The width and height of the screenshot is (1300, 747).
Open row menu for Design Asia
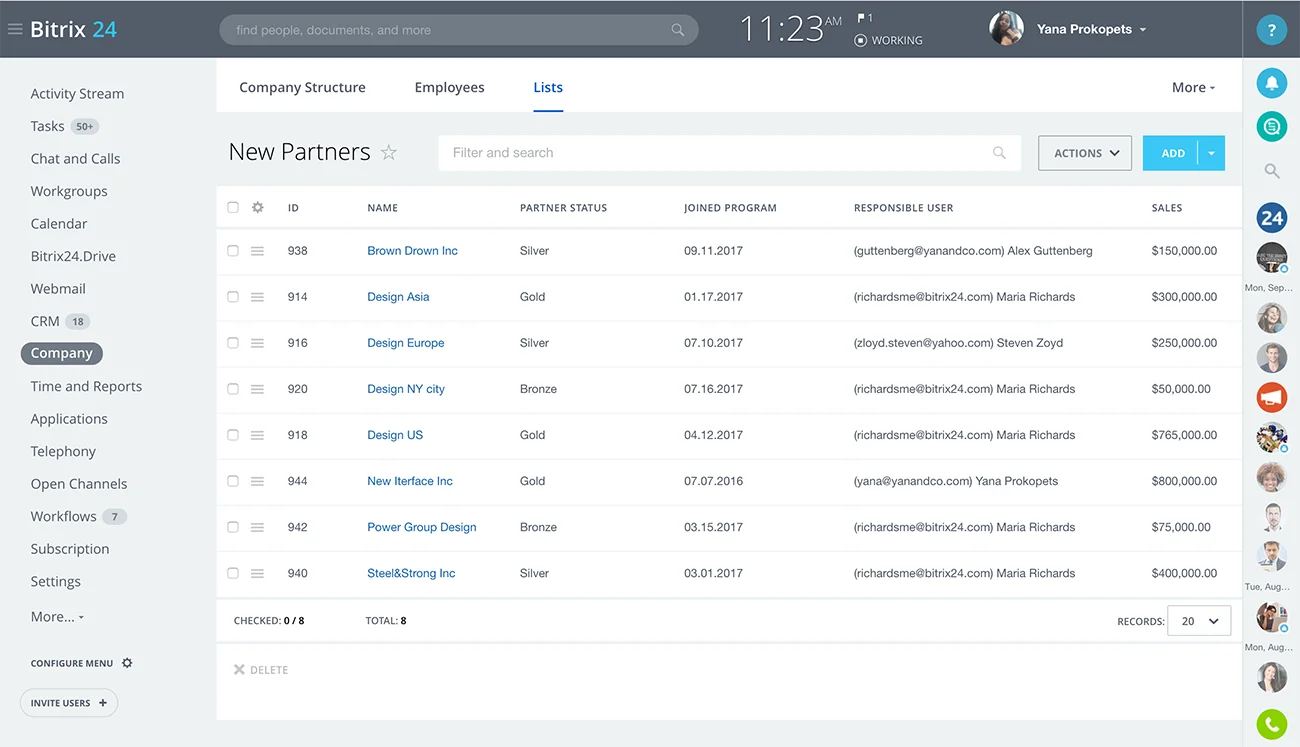coord(257,297)
